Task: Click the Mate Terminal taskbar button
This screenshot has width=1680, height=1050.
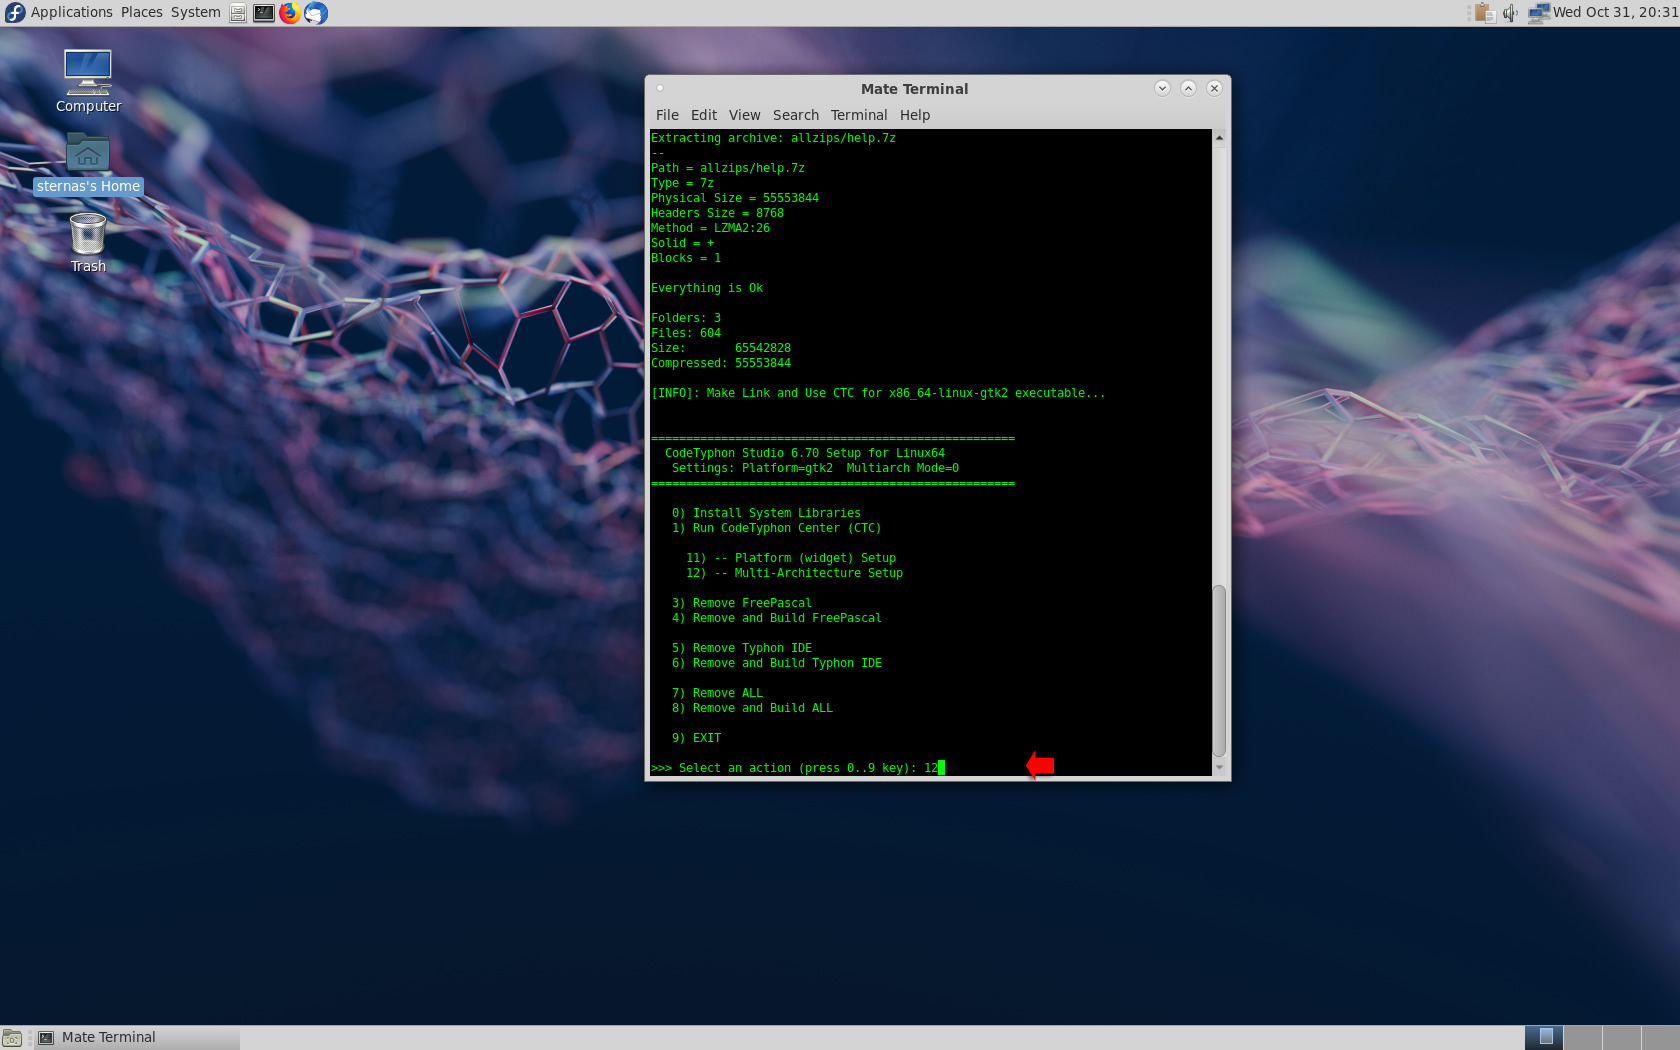Action: pyautogui.click(x=138, y=1038)
